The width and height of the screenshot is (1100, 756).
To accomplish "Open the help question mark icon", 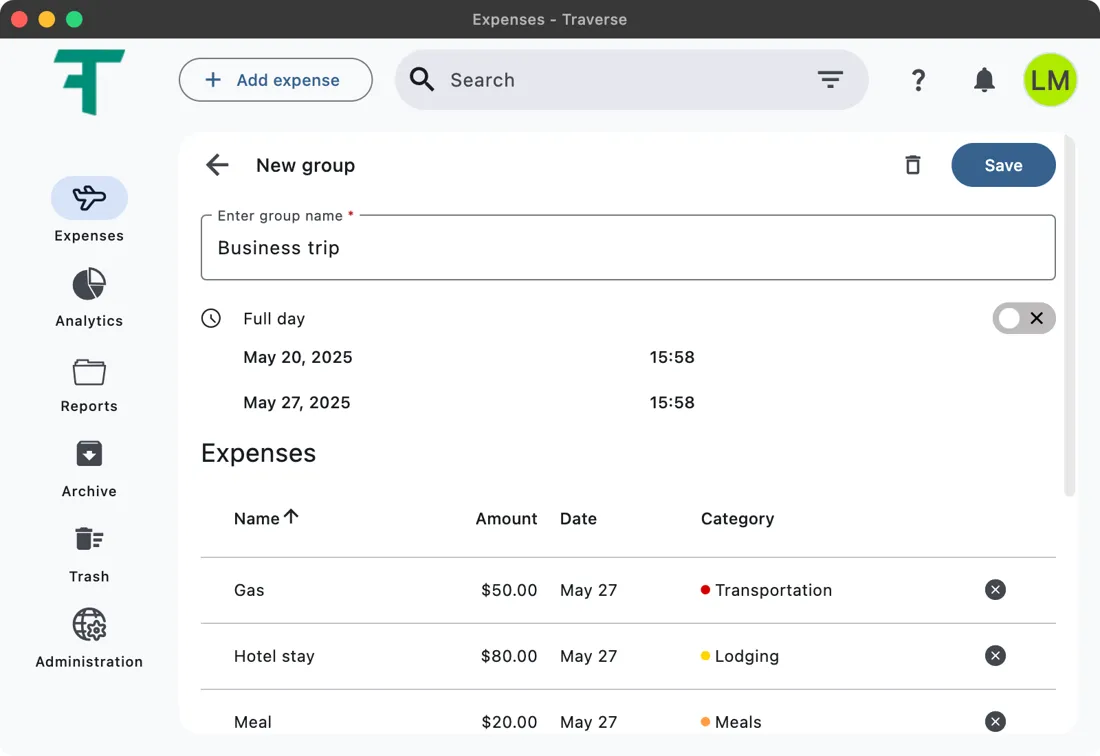I will pyautogui.click(x=918, y=80).
